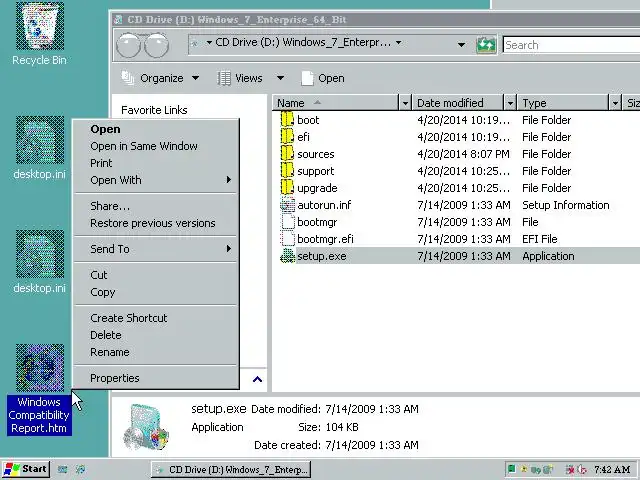The image size is (640, 480).
Task: Click the setup.exe preview icon in details pane
Action: (x=146, y=427)
